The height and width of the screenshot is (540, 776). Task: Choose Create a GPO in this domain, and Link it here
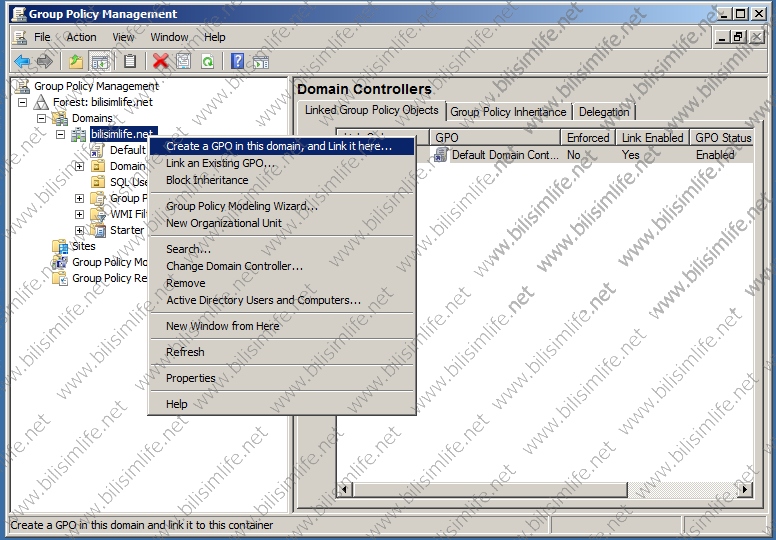[x=282, y=147]
